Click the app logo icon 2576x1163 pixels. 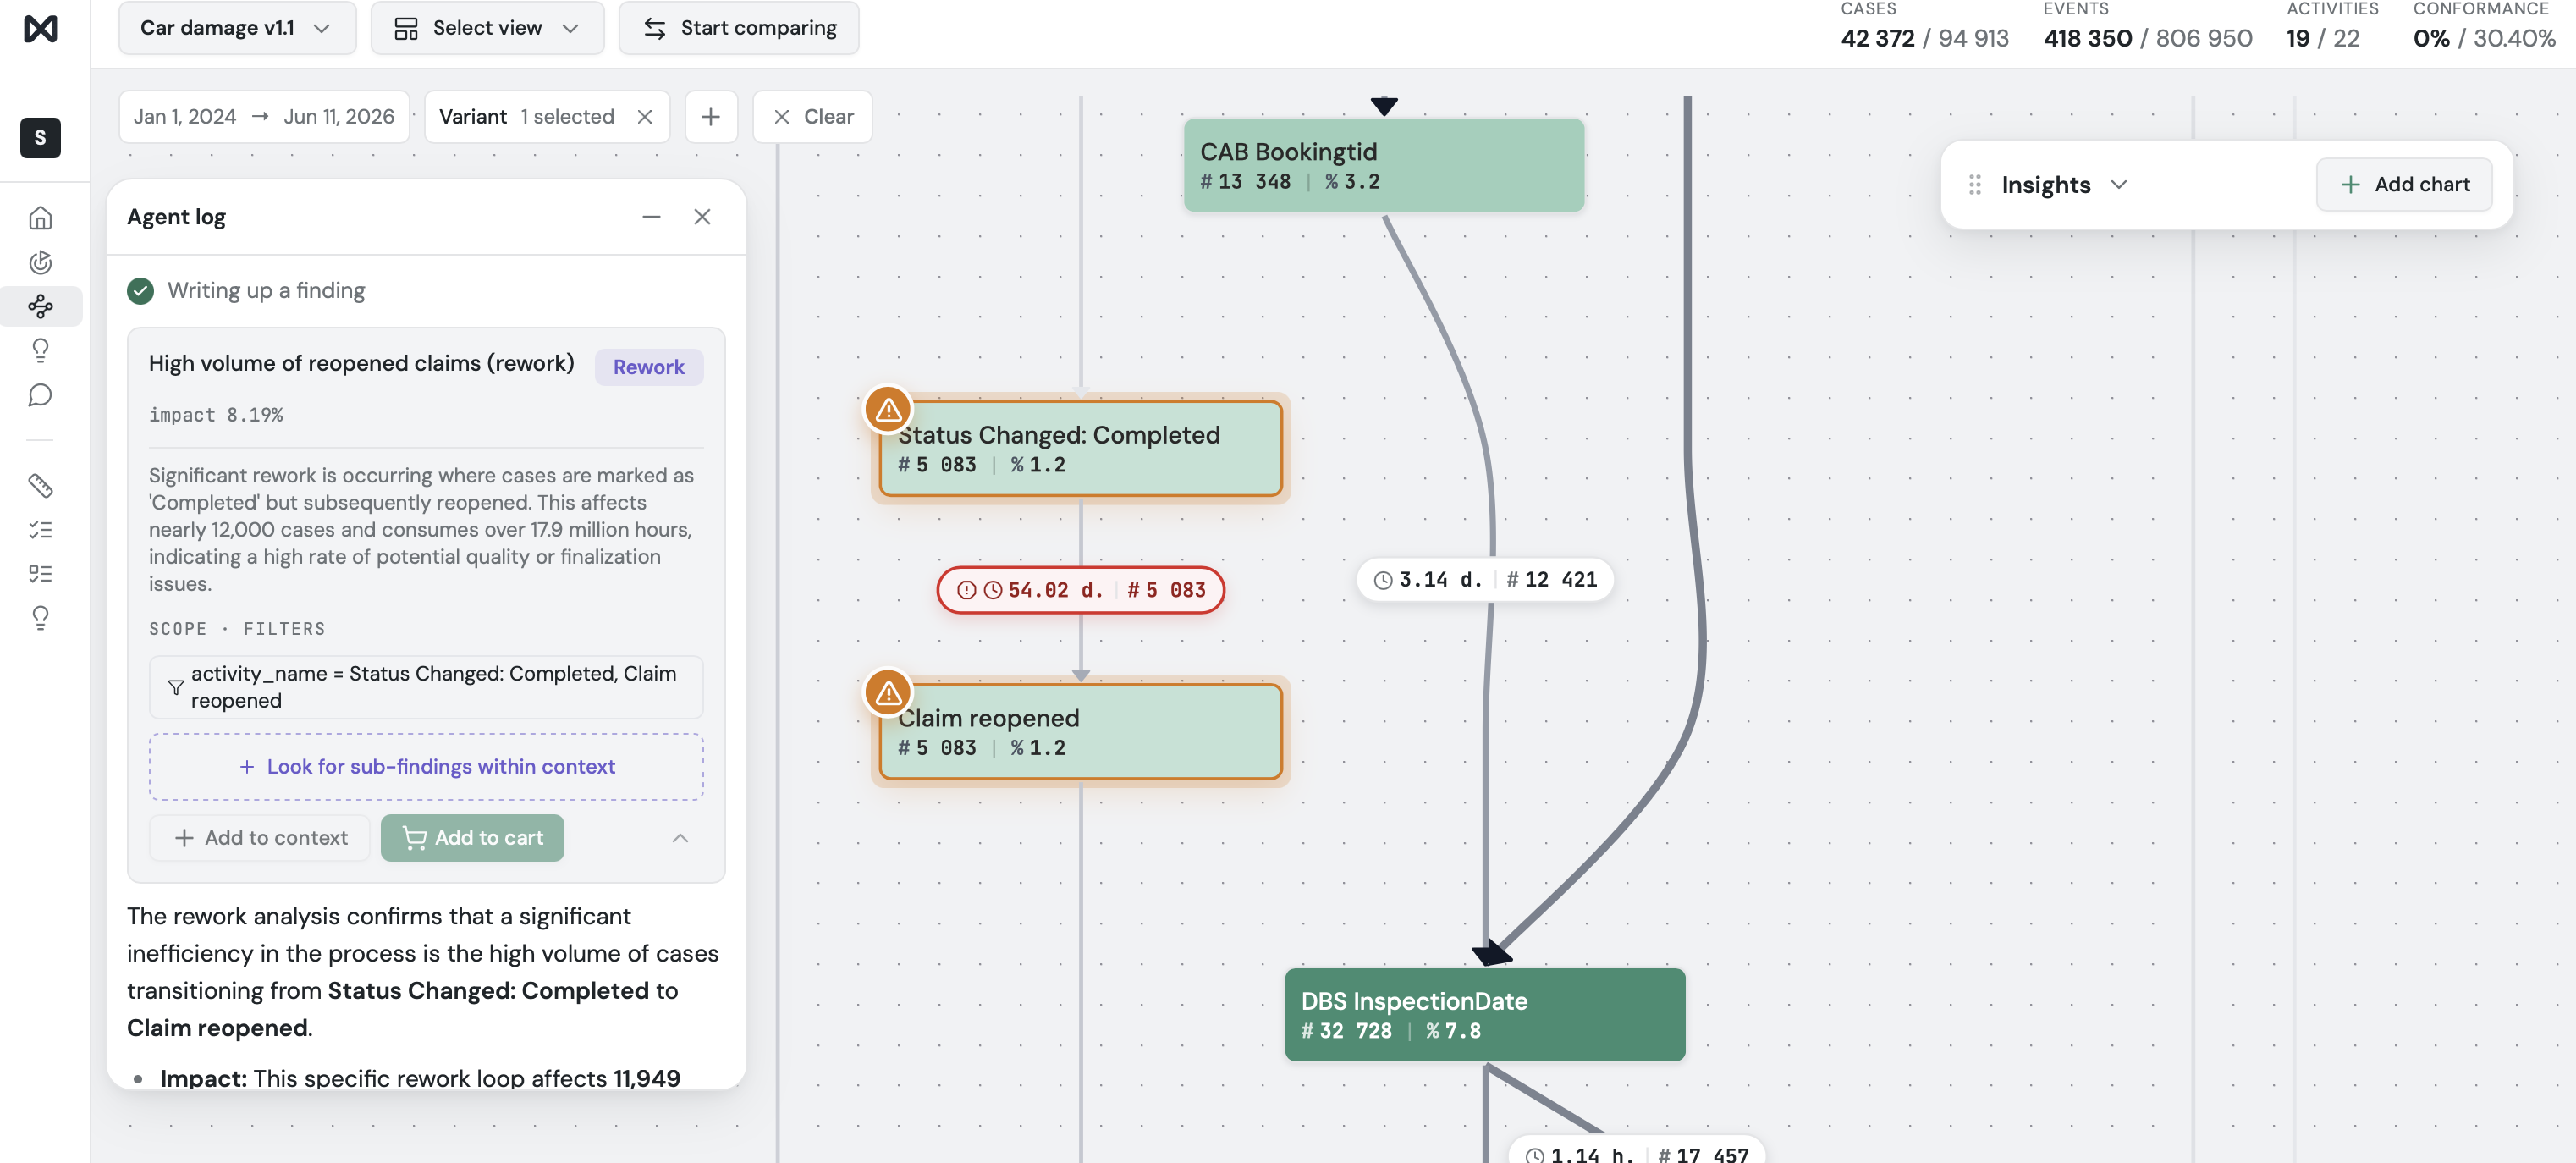coord(40,29)
